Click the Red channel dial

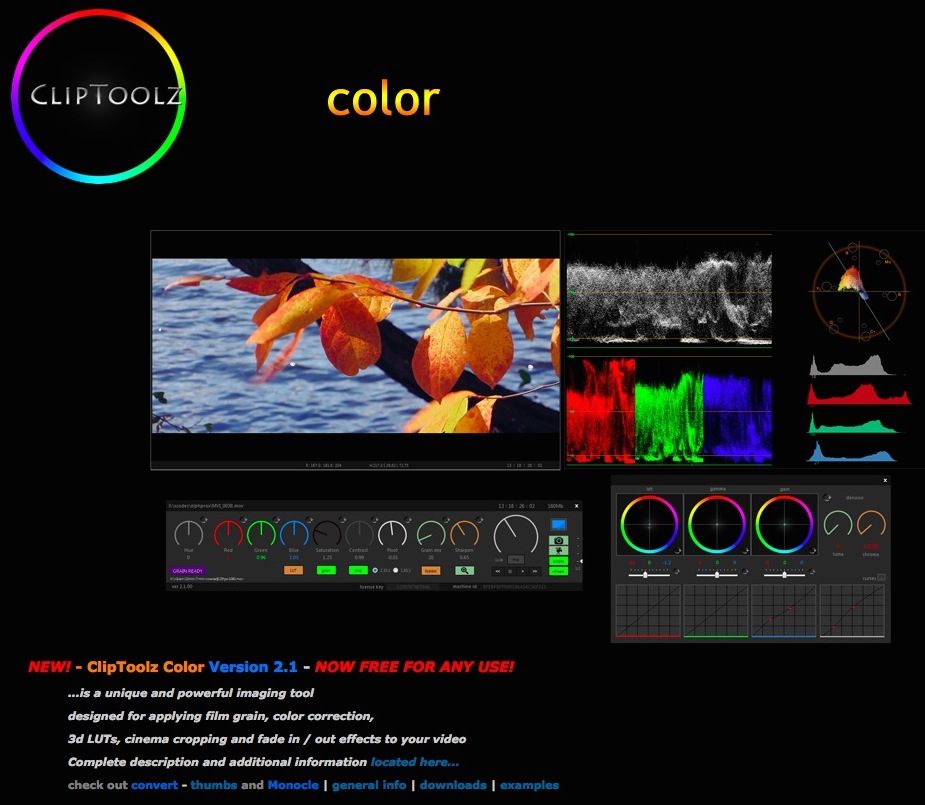coord(228,533)
